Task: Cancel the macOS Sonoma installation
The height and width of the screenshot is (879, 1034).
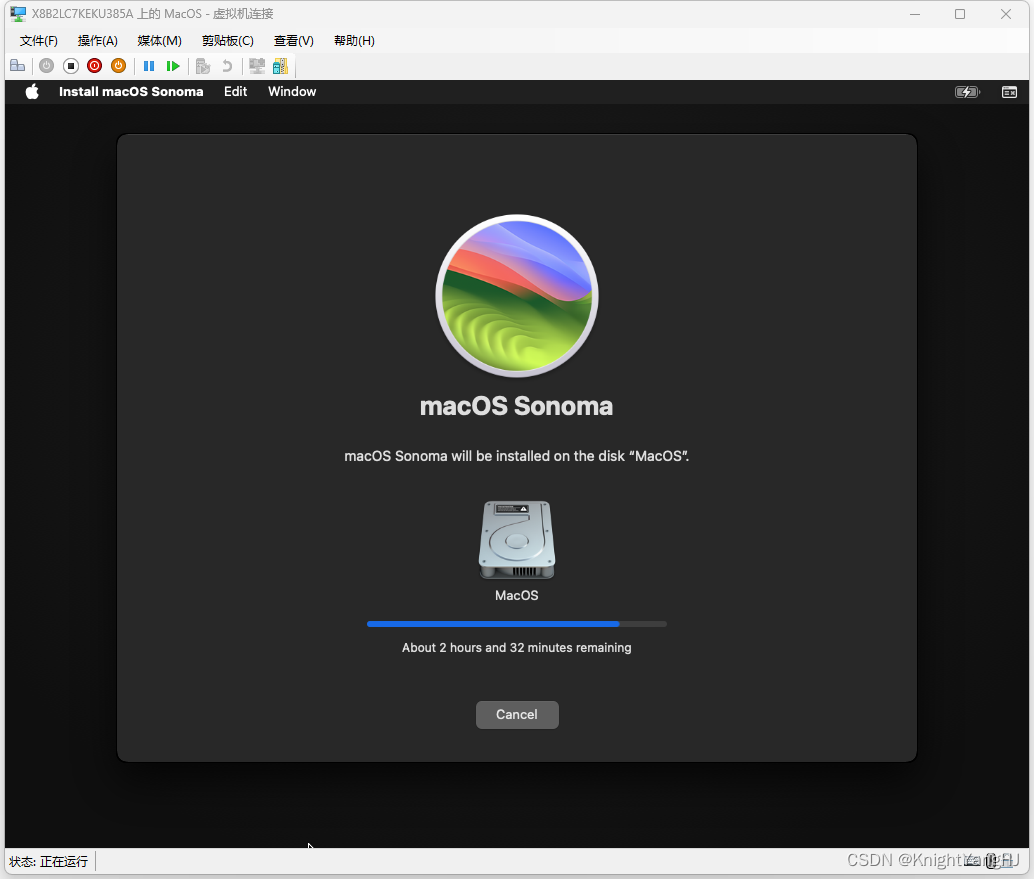Action: (x=516, y=714)
